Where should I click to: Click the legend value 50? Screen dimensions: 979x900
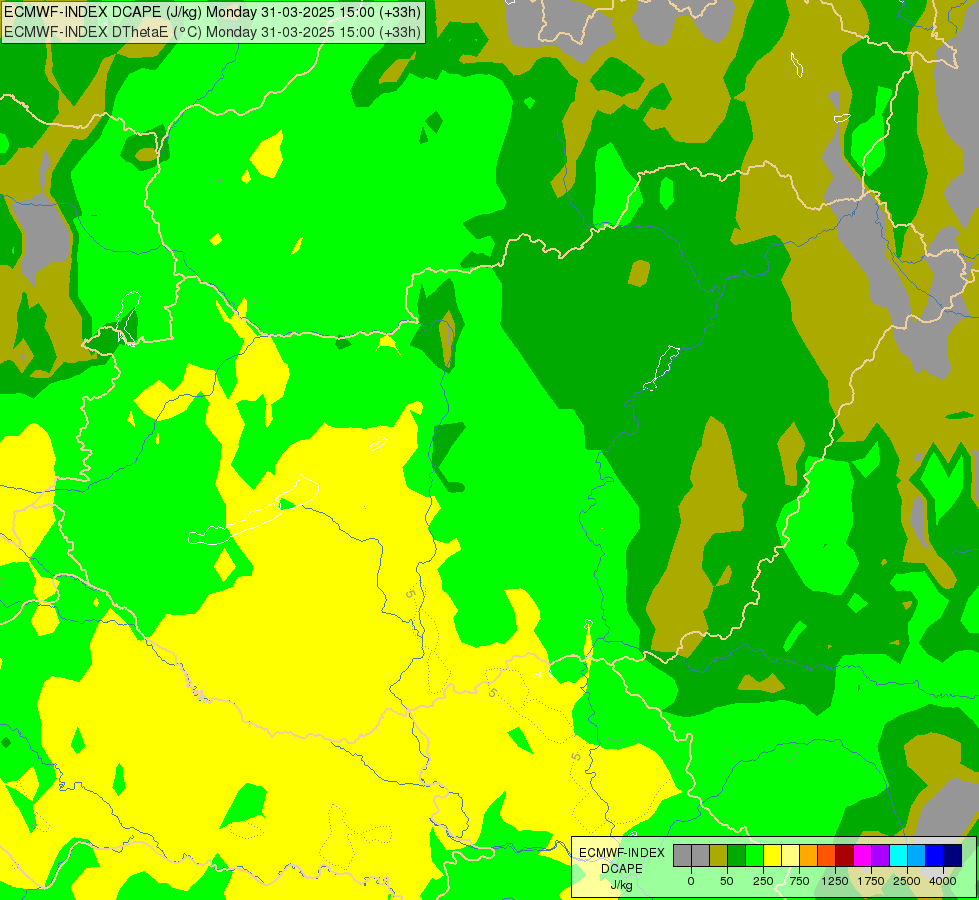click(x=727, y=881)
